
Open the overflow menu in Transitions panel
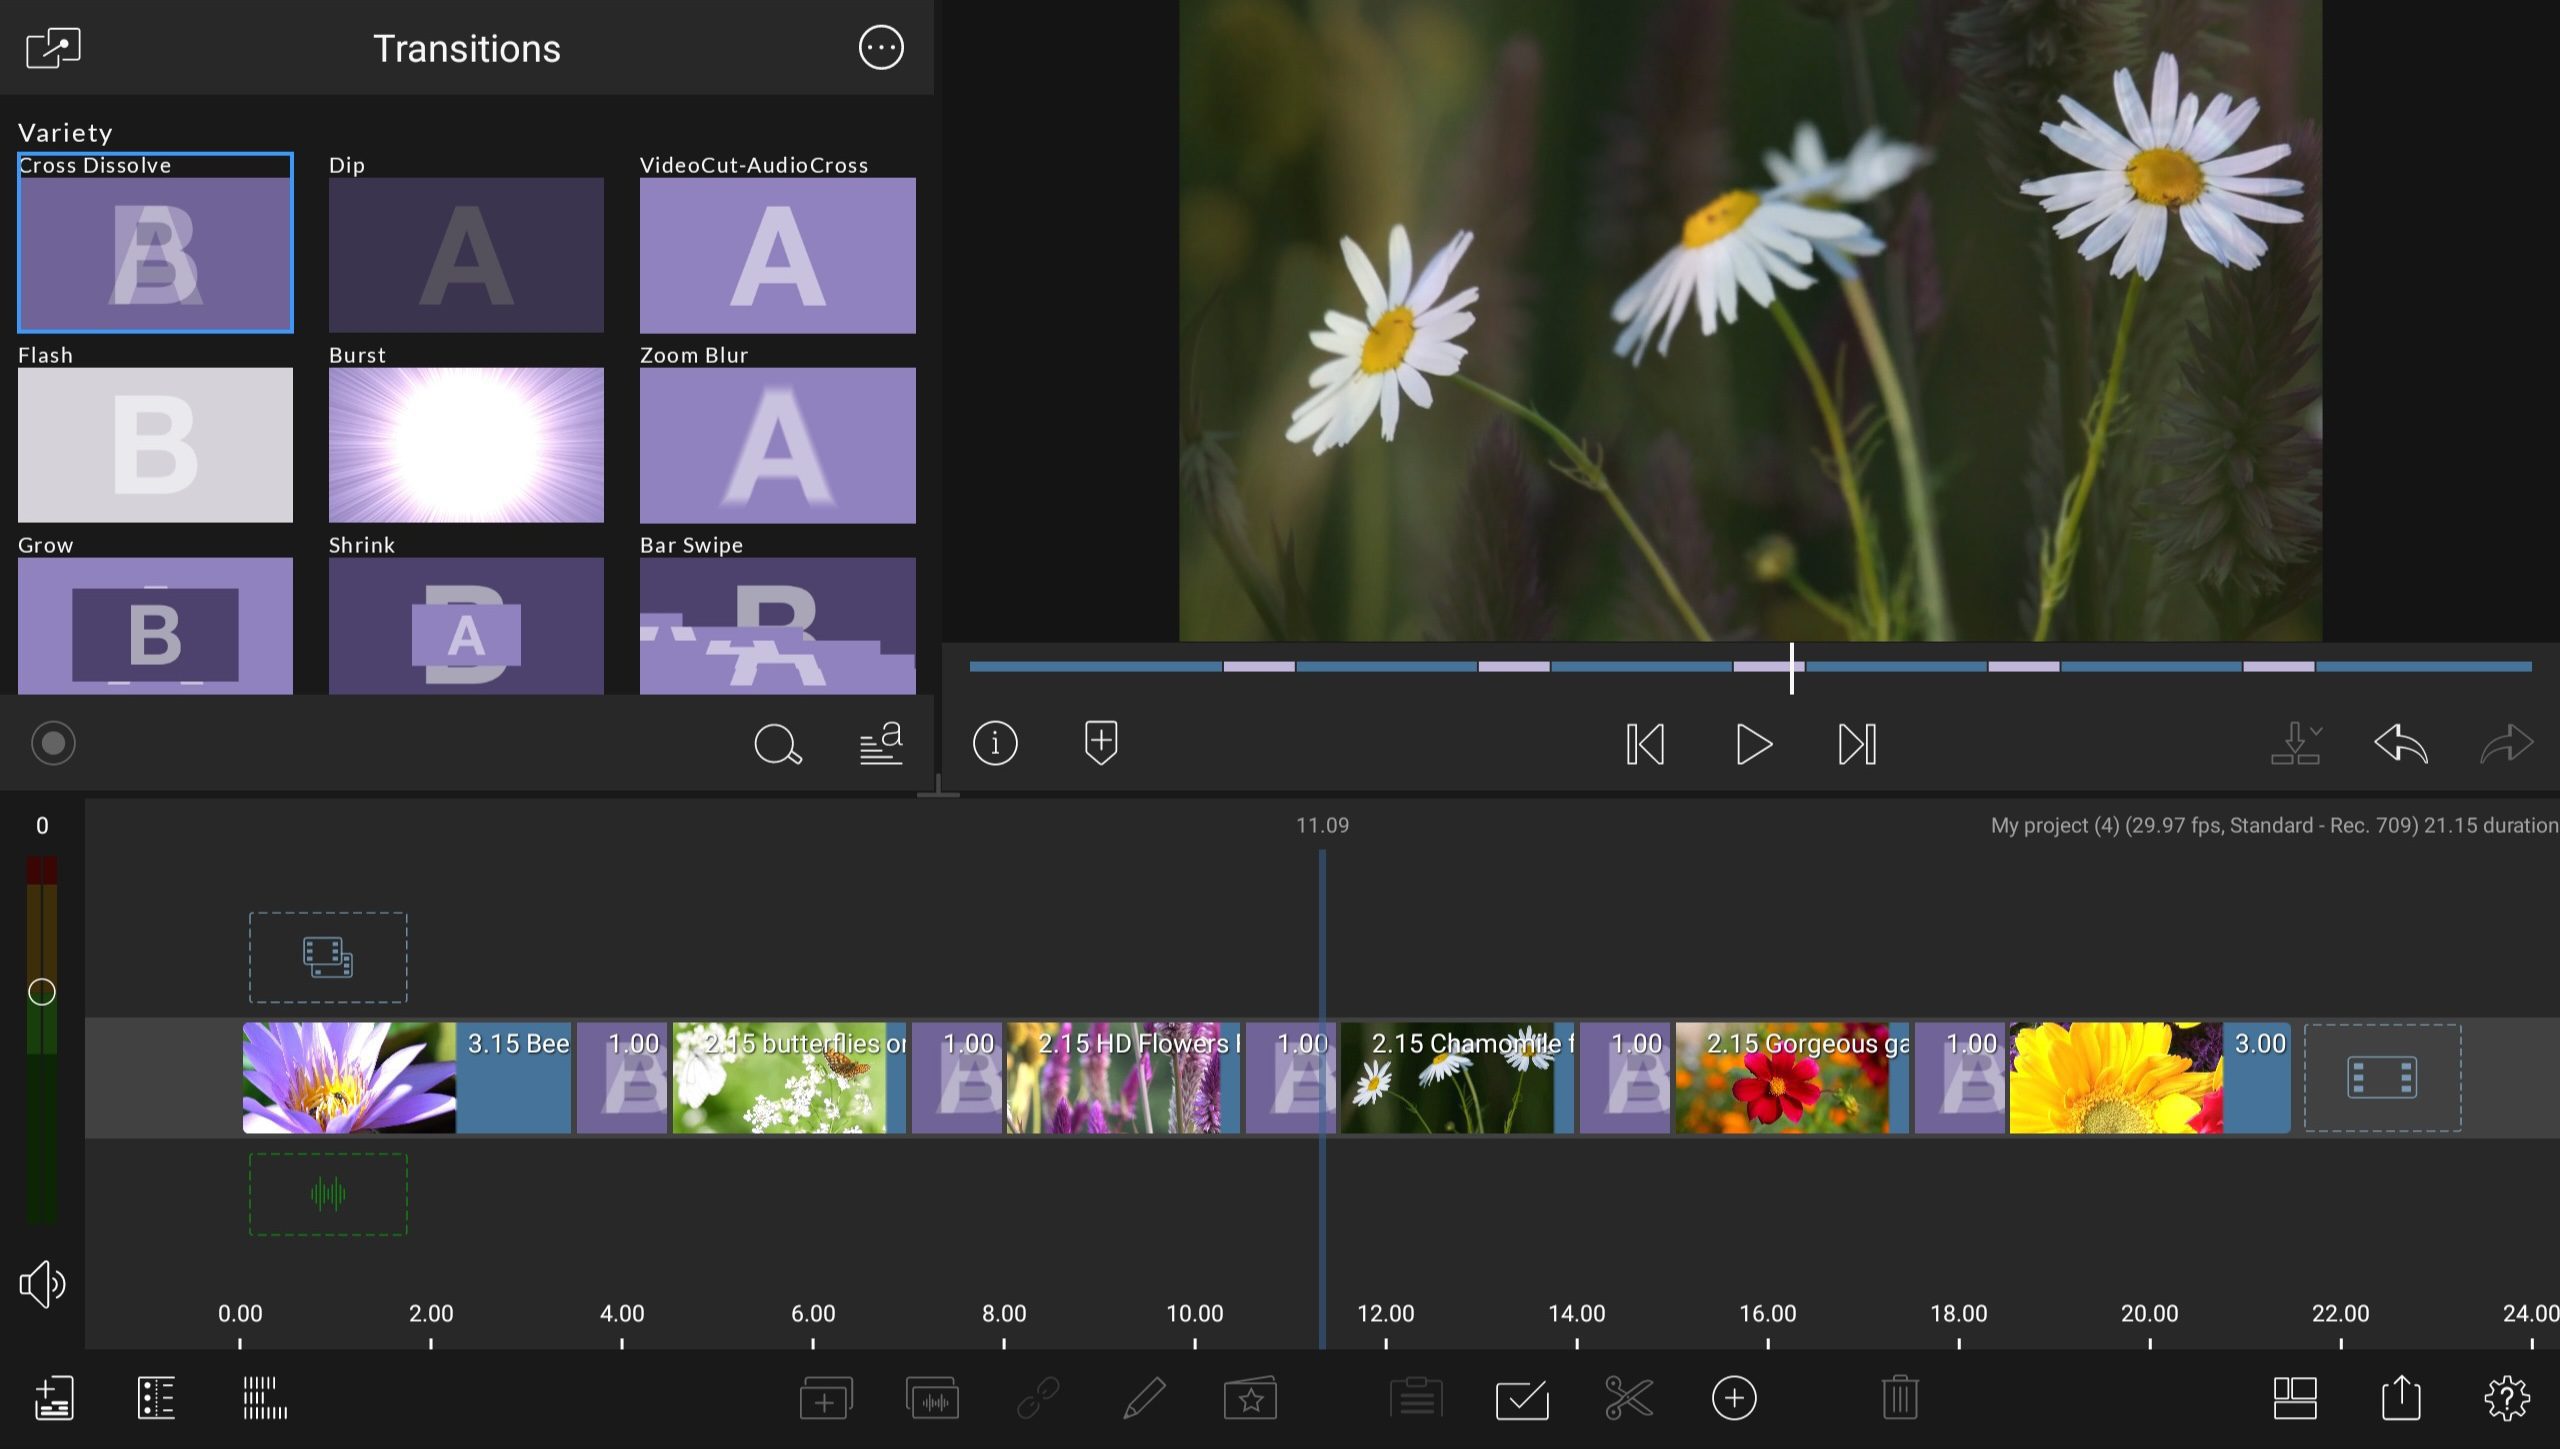[881, 47]
